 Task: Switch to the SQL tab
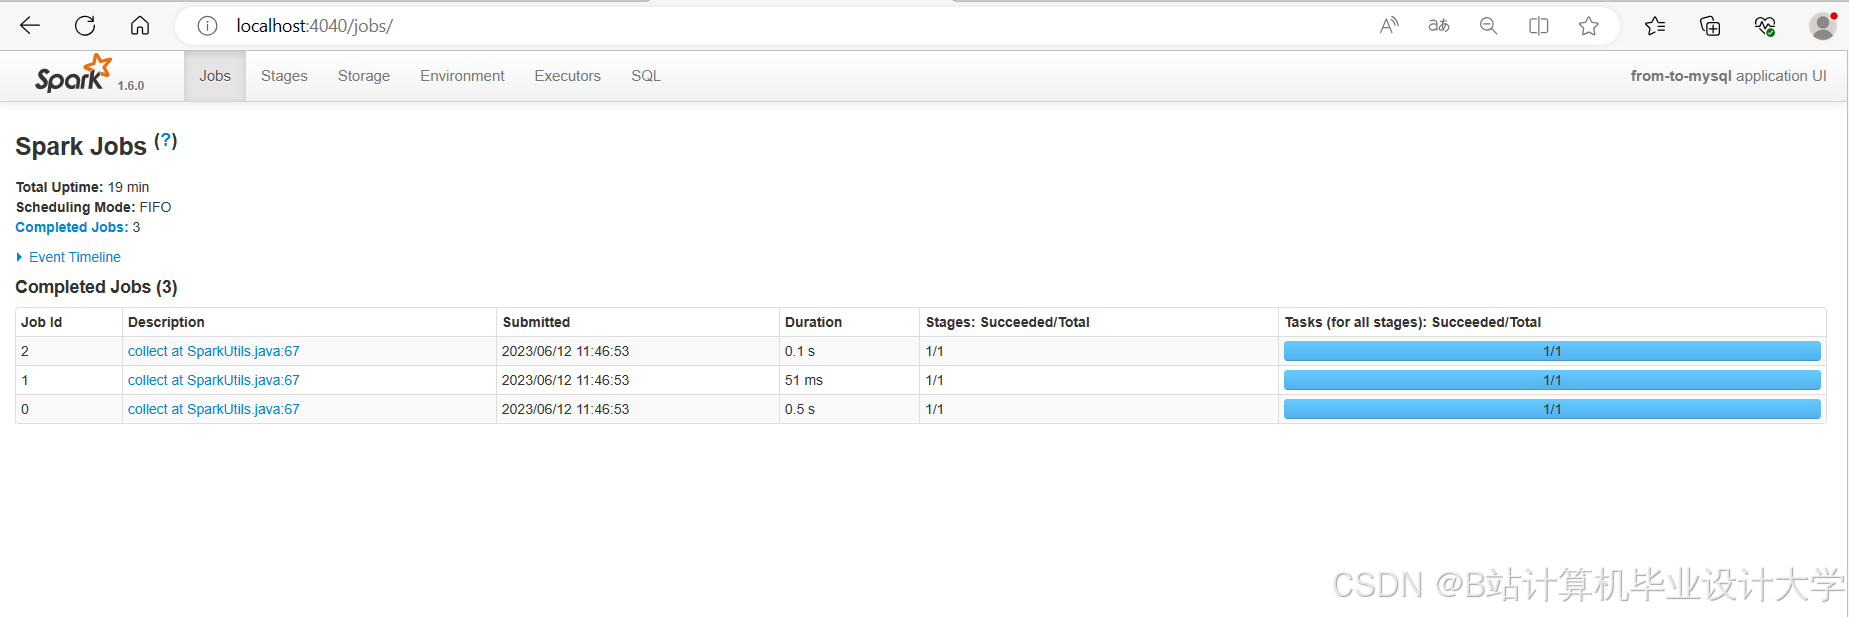point(646,76)
